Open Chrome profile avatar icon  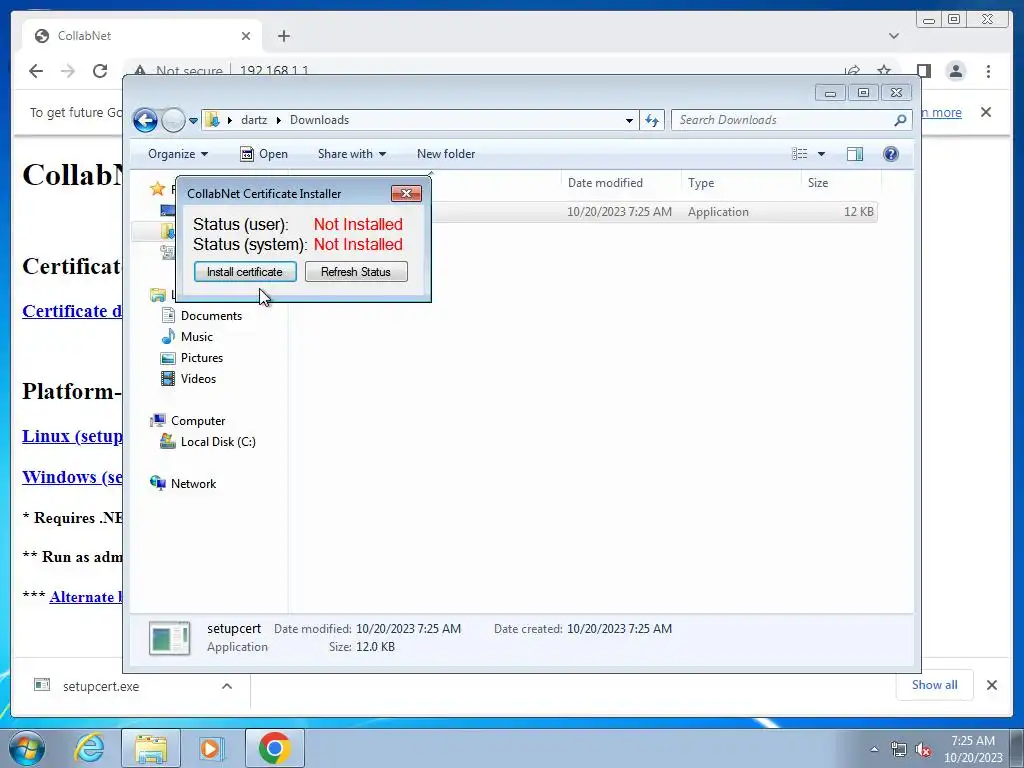(x=956, y=71)
